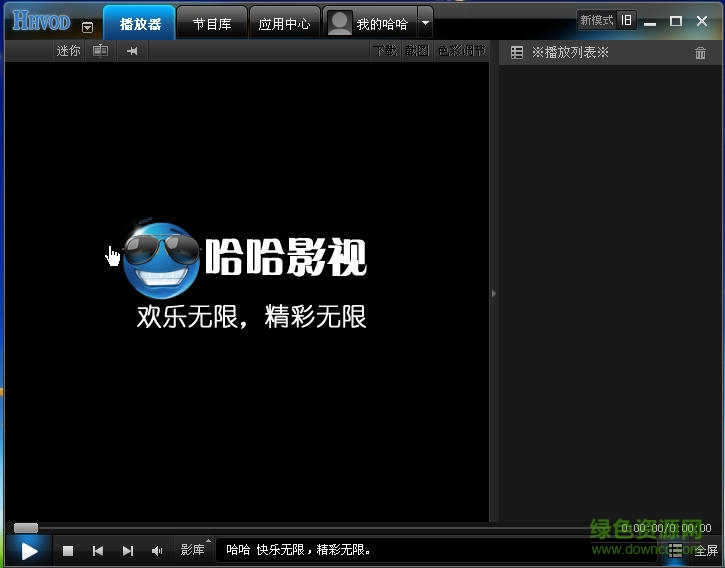The height and width of the screenshot is (568, 725).
Task: Switch to the 播放器 tab
Action: coord(140,23)
